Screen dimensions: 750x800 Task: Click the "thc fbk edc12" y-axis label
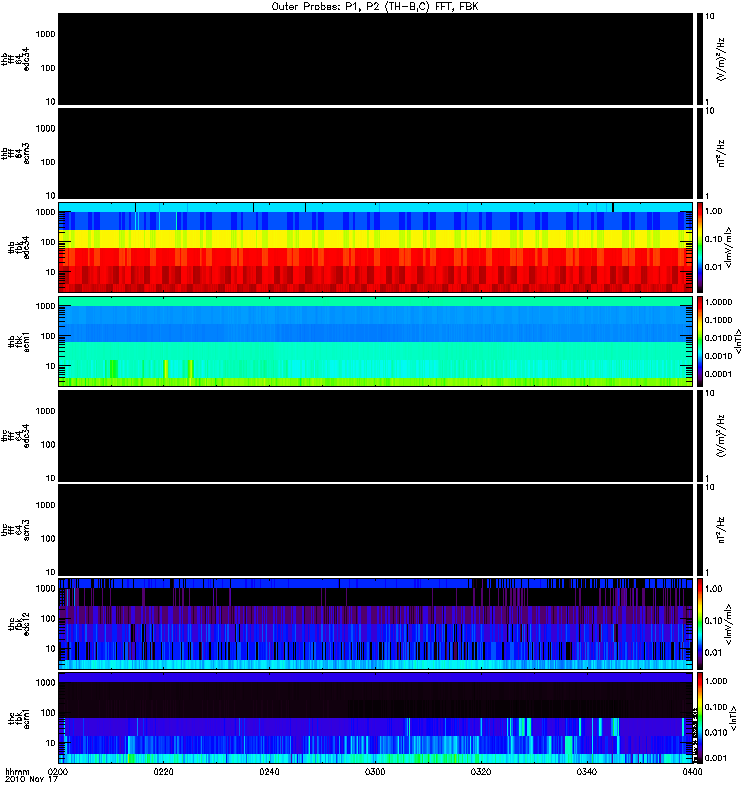point(19,624)
